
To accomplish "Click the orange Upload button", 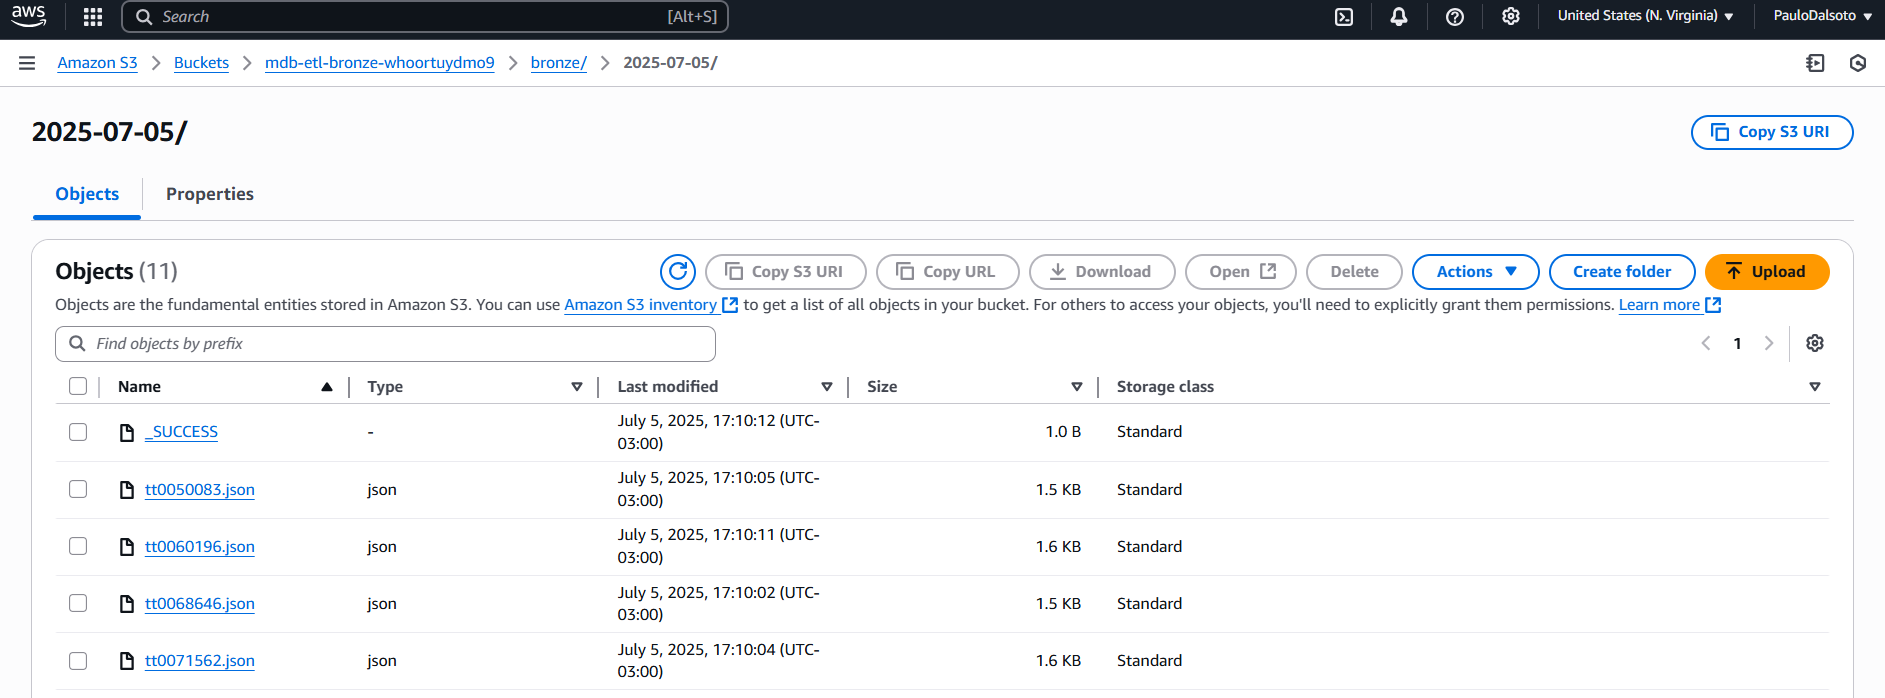I will (1766, 271).
